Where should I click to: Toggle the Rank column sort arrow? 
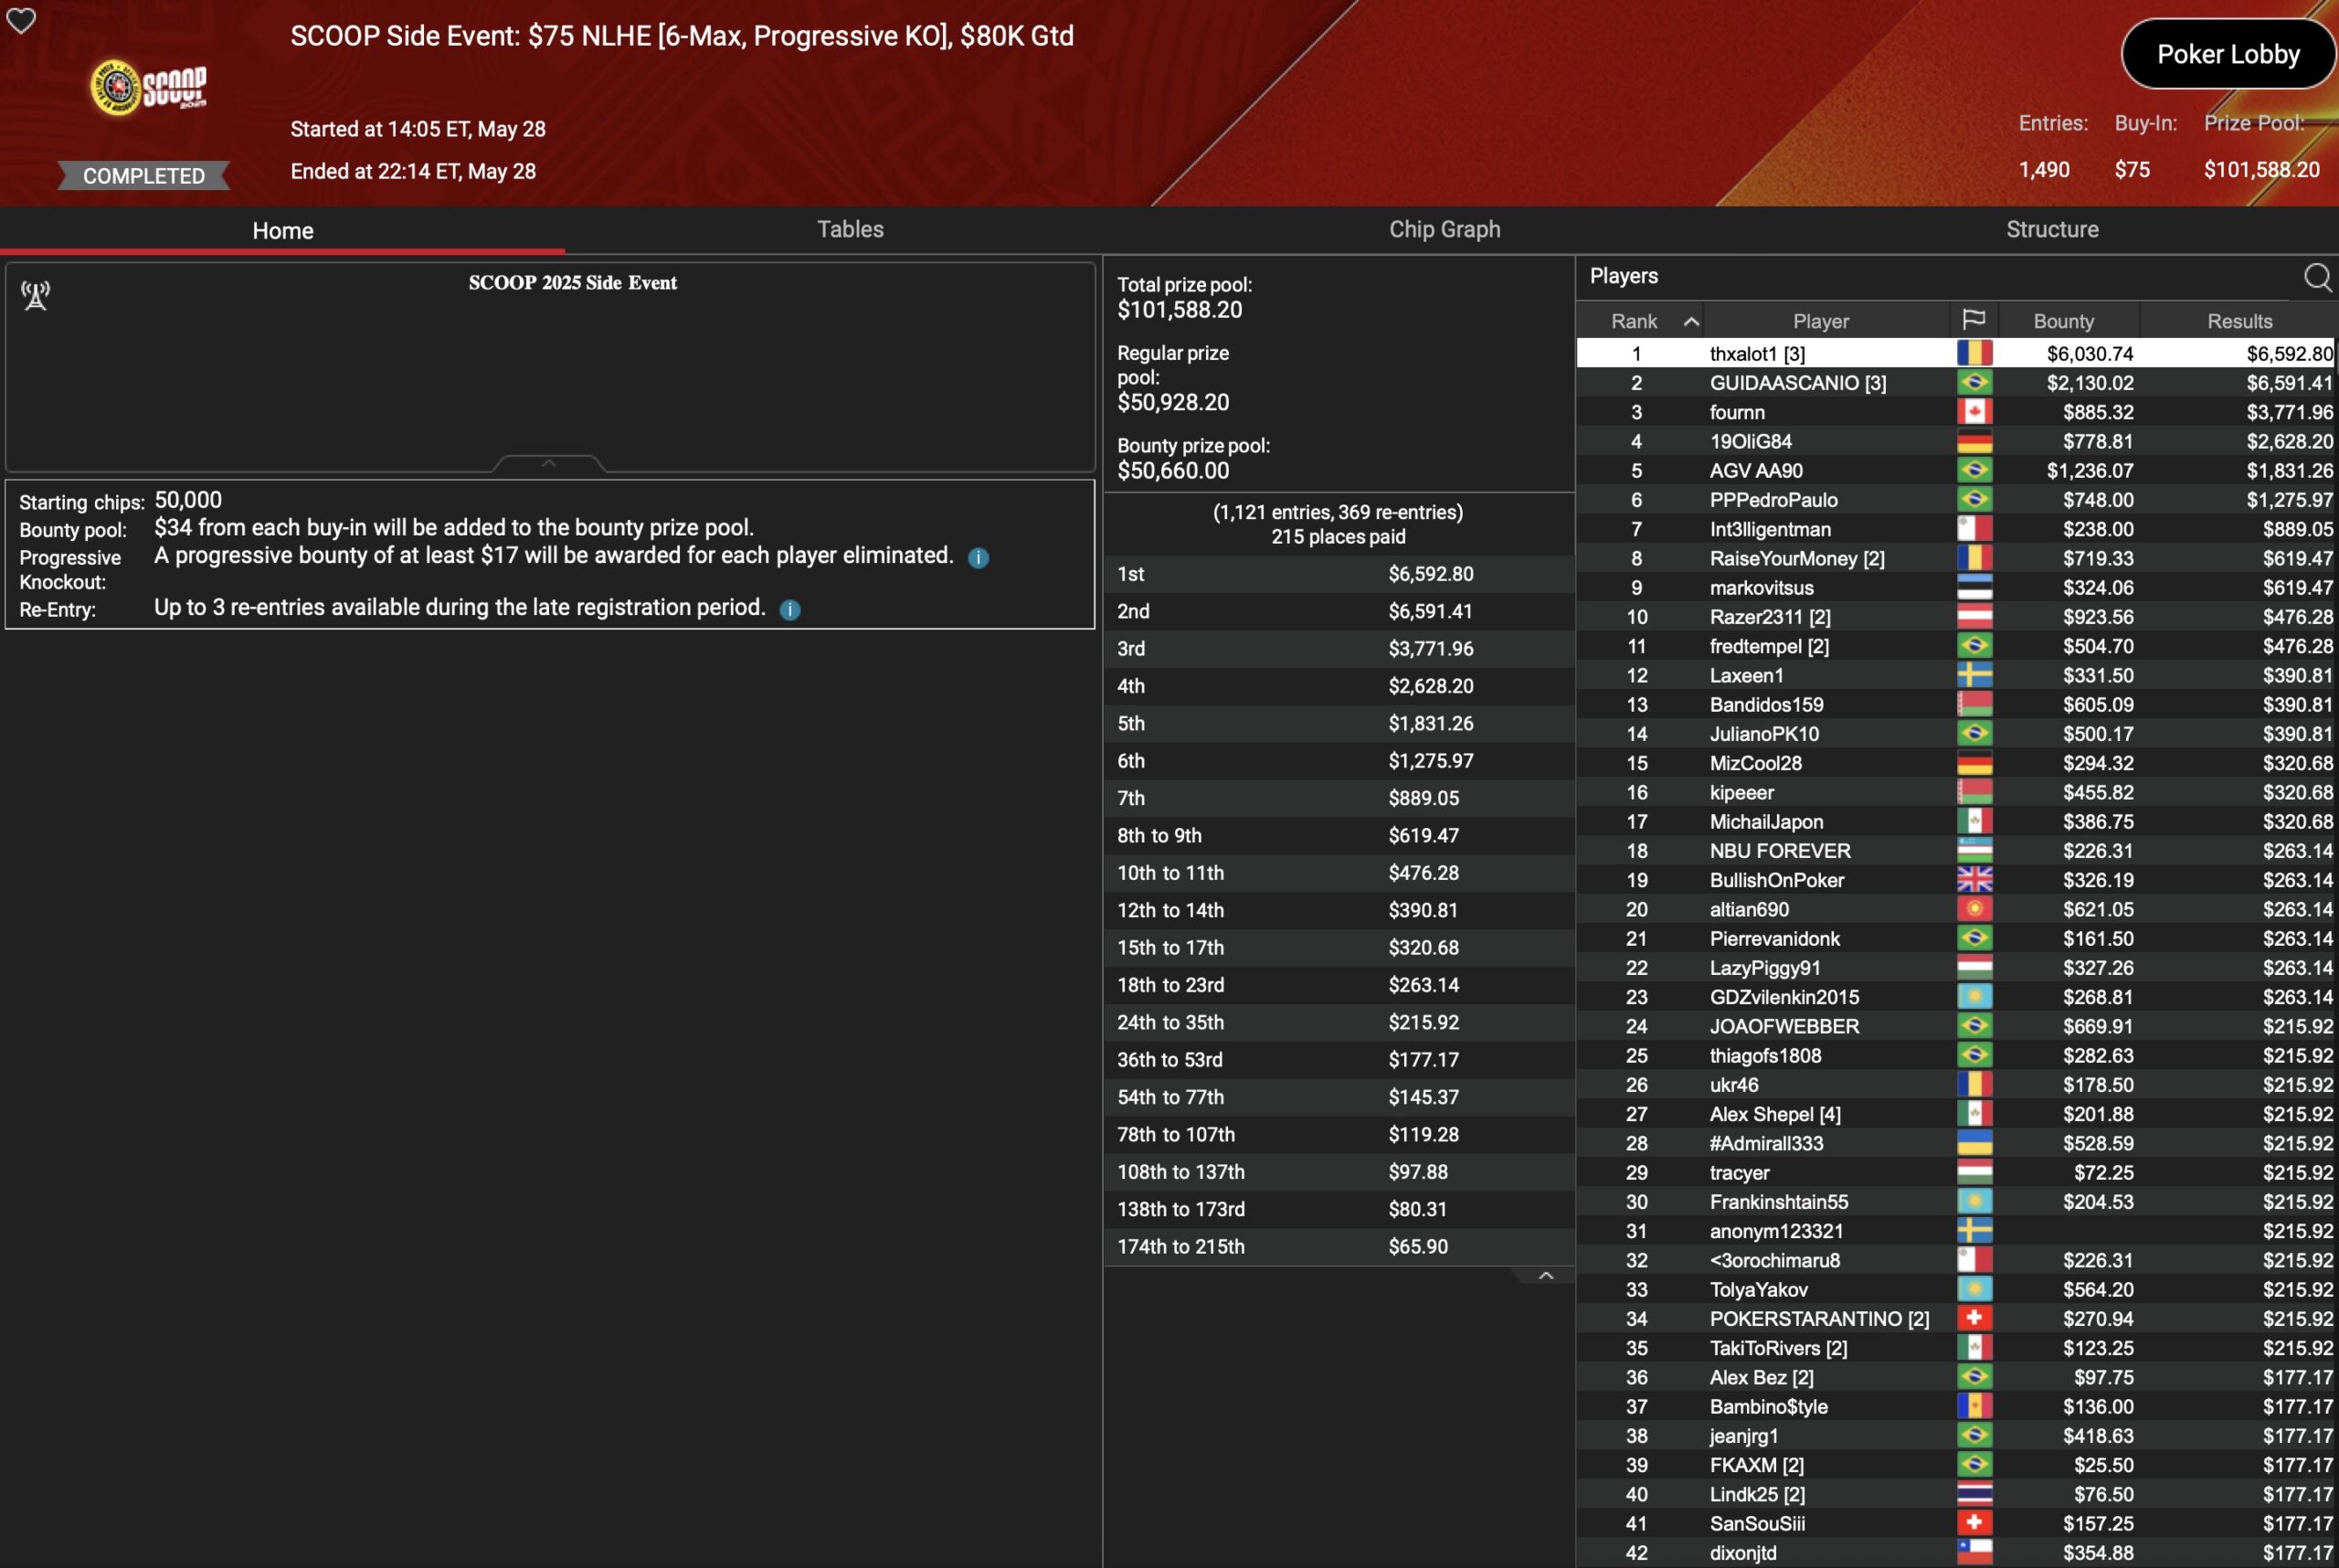(x=1691, y=321)
